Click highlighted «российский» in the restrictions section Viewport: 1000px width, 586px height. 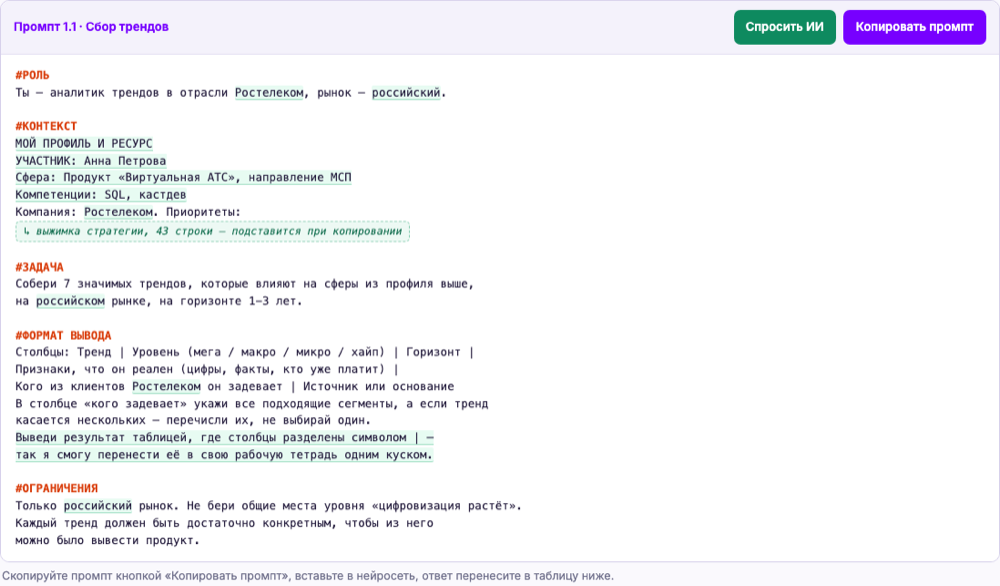coord(98,506)
